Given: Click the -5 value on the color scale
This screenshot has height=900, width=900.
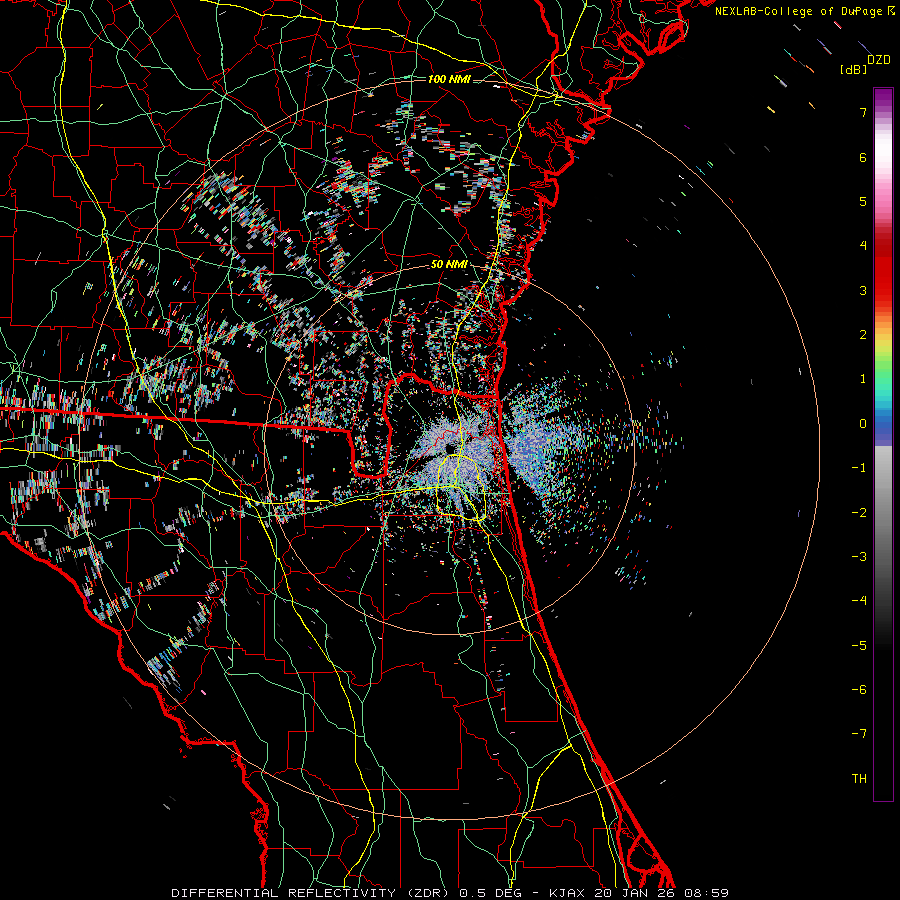Looking at the screenshot, I should (859, 646).
